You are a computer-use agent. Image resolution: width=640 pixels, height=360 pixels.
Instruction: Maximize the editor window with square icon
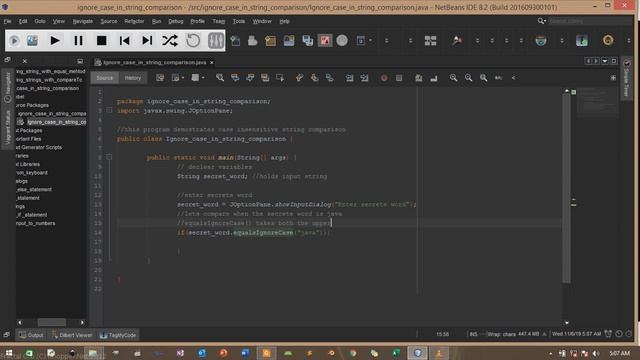tap(613, 61)
